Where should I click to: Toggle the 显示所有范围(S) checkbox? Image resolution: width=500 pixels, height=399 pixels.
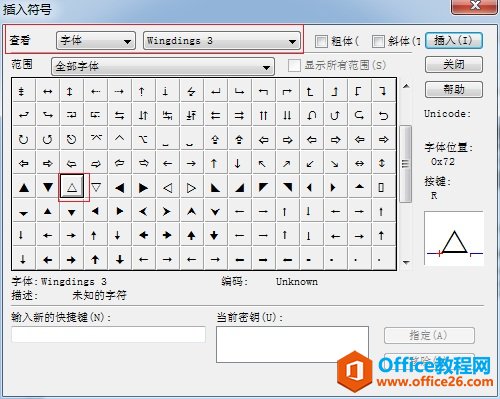coord(294,65)
